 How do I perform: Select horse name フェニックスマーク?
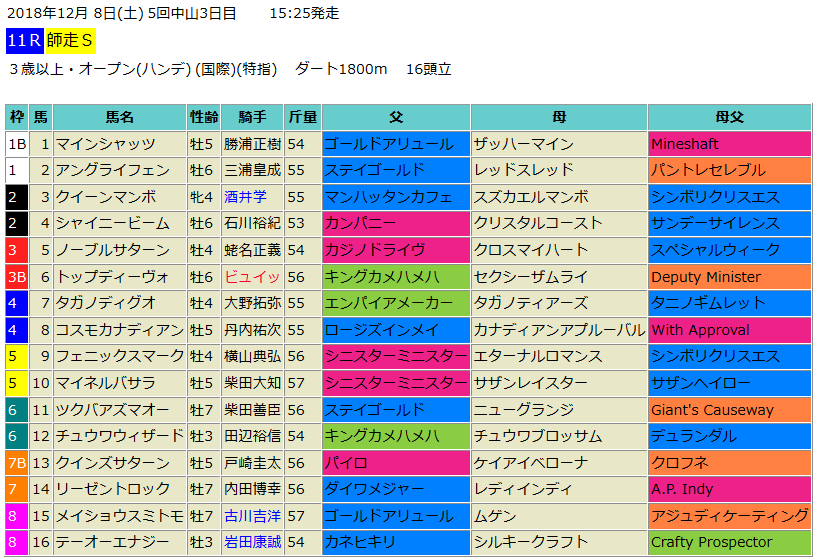pyautogui.click(x=120, y=357)
